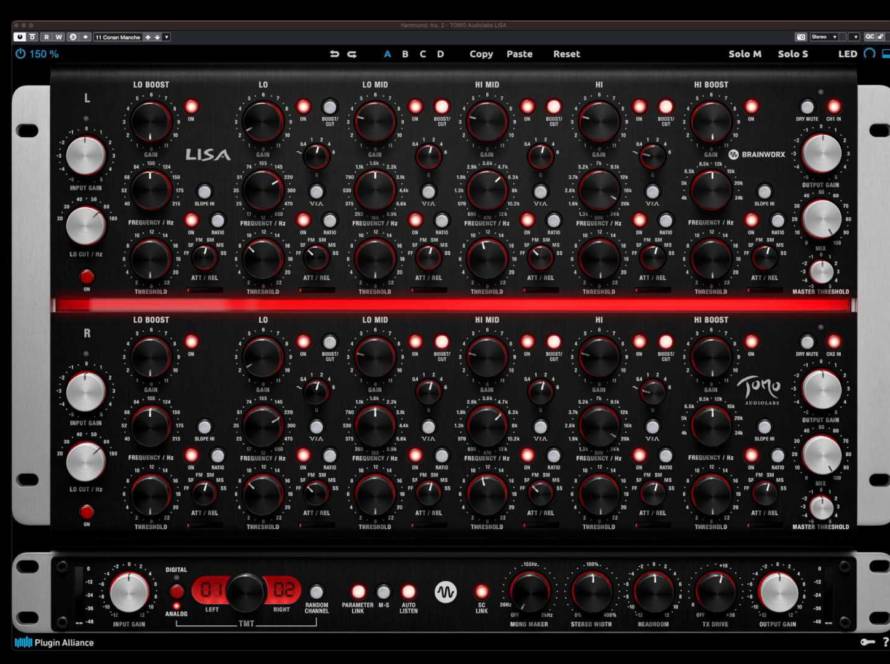This screenshot has height=664, width=890.
Task: Click the host camera snapshot icon
Action: click(801, 37)
